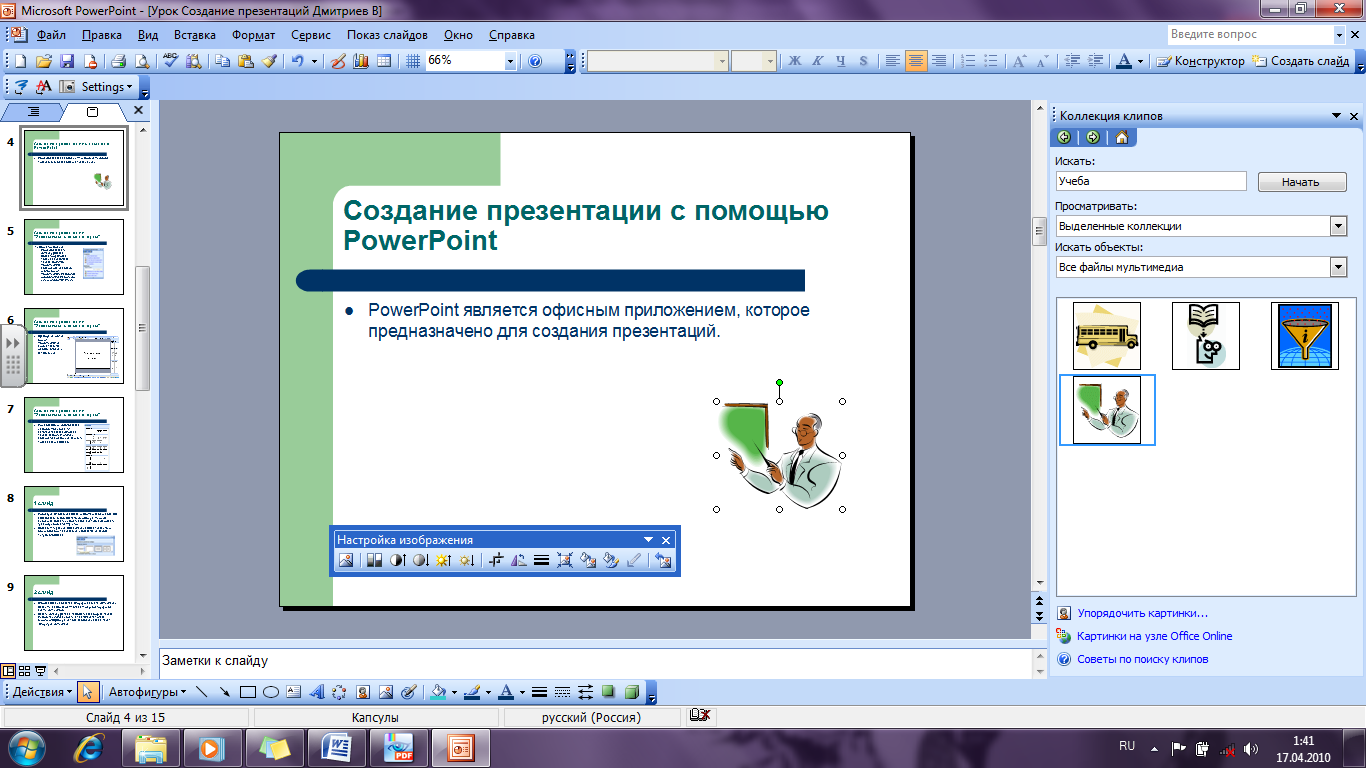The width and height of the screenshot is (1366, 768).
Task: Insert a chart from the toolbar
Action: pos(361,61)
